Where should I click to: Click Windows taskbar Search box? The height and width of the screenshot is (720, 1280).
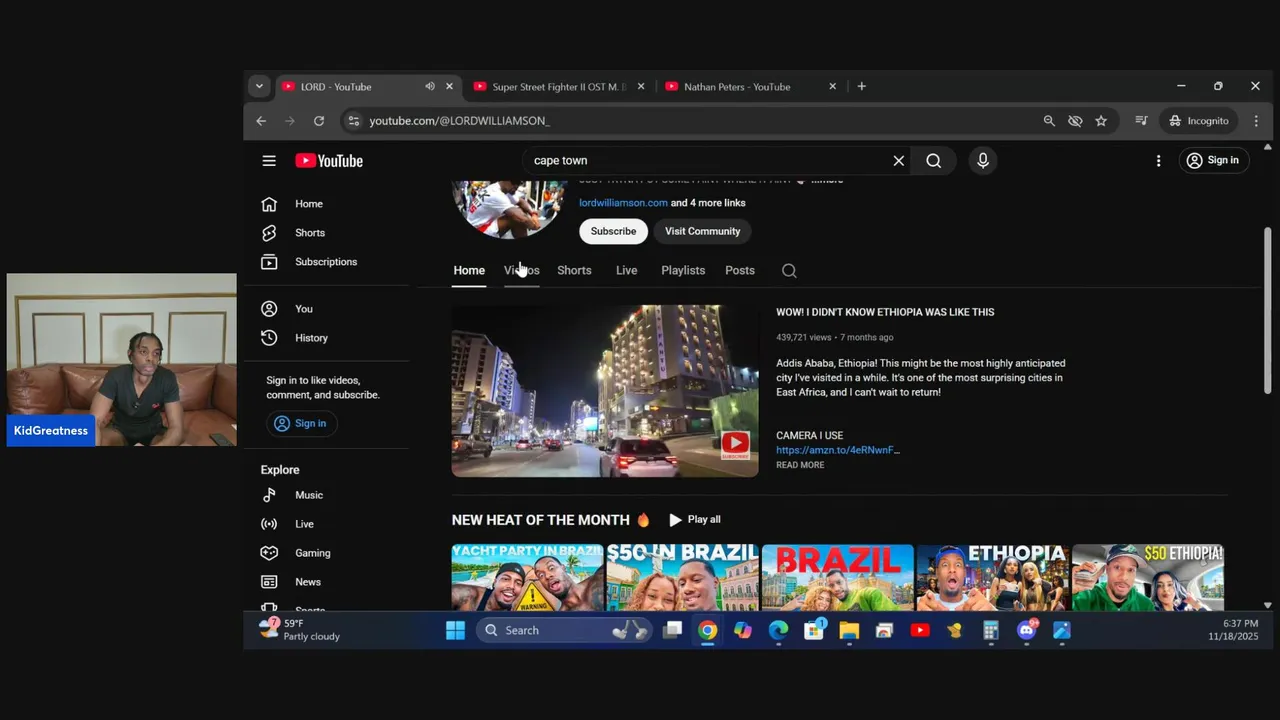[x=563, y=630]
